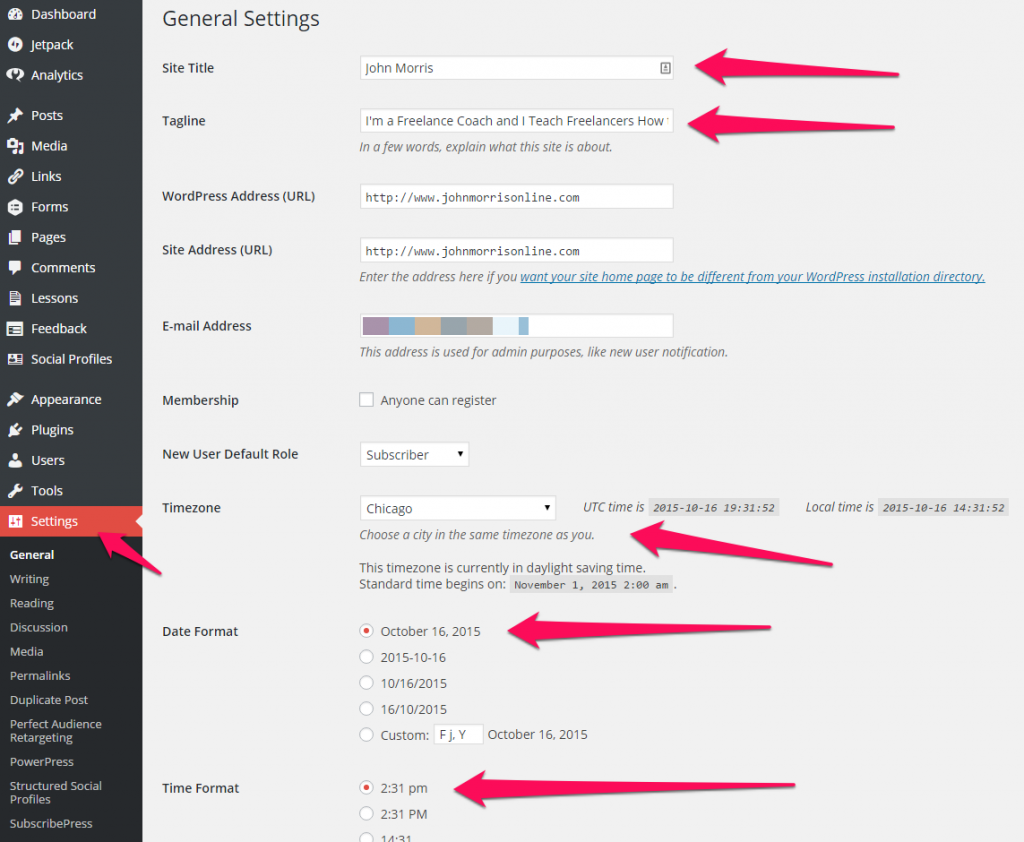The width and height of the screenshot is (1024, 842).
Task: Select the 10/16/2015 date format
Action: coord(366,683)
